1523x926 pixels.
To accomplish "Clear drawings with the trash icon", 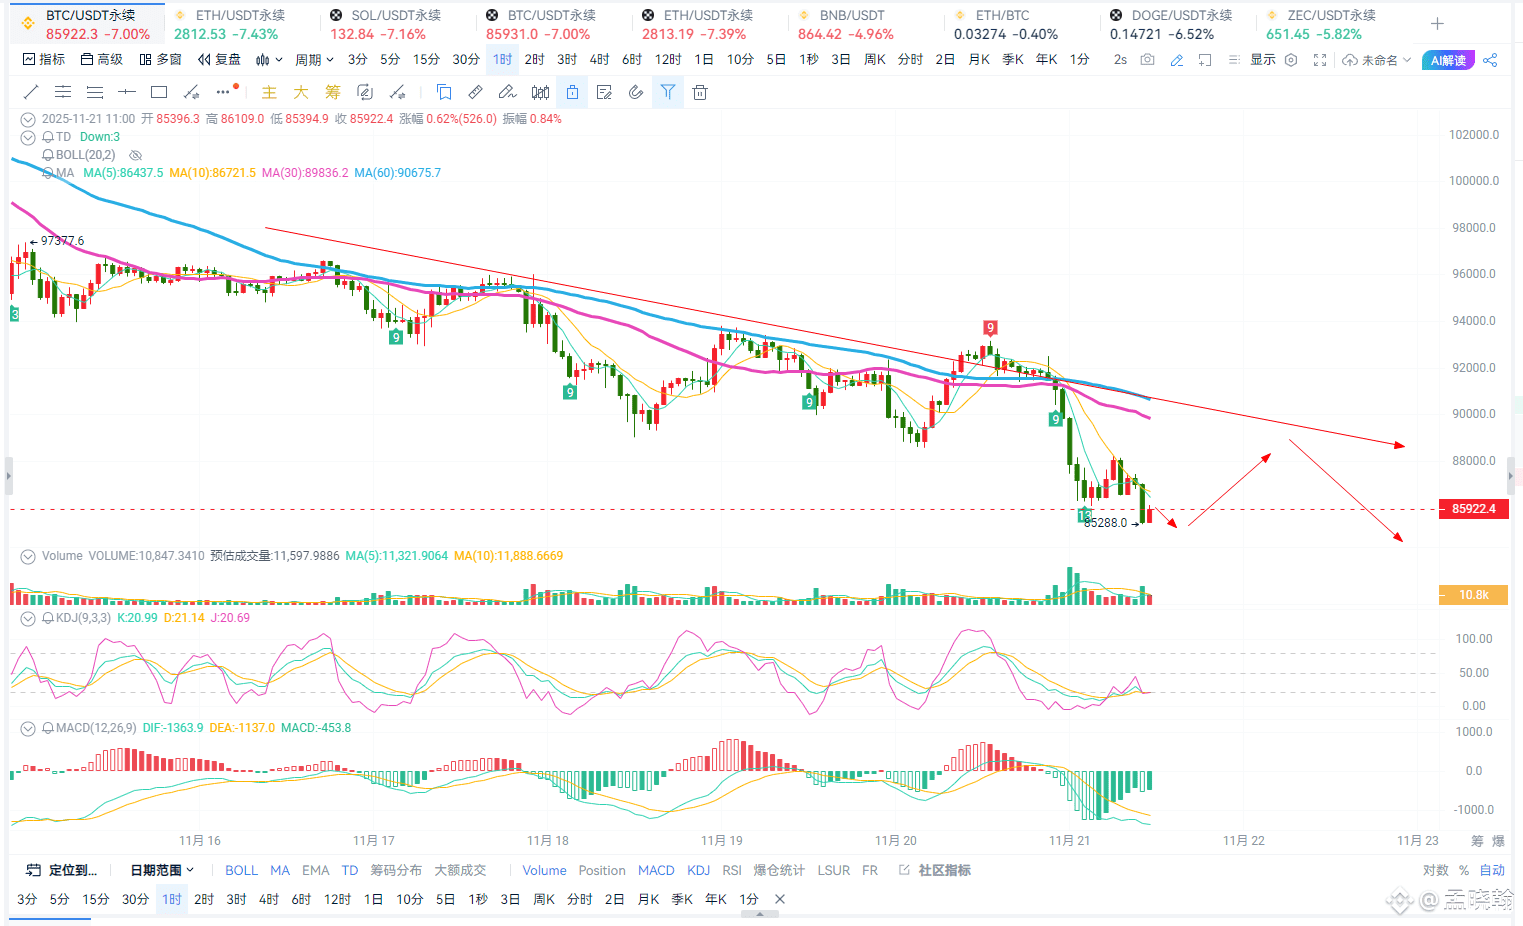I will (699, 91).
